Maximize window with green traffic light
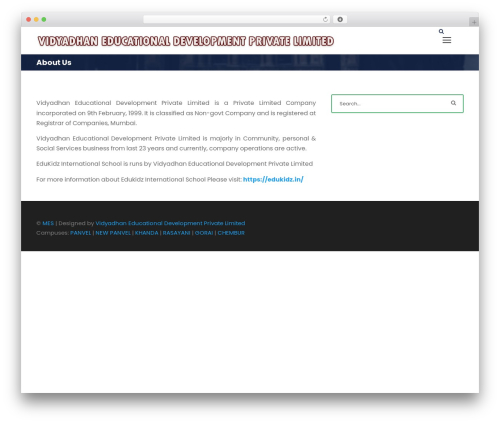Screen dimensions: 500x423 [44, 19]
